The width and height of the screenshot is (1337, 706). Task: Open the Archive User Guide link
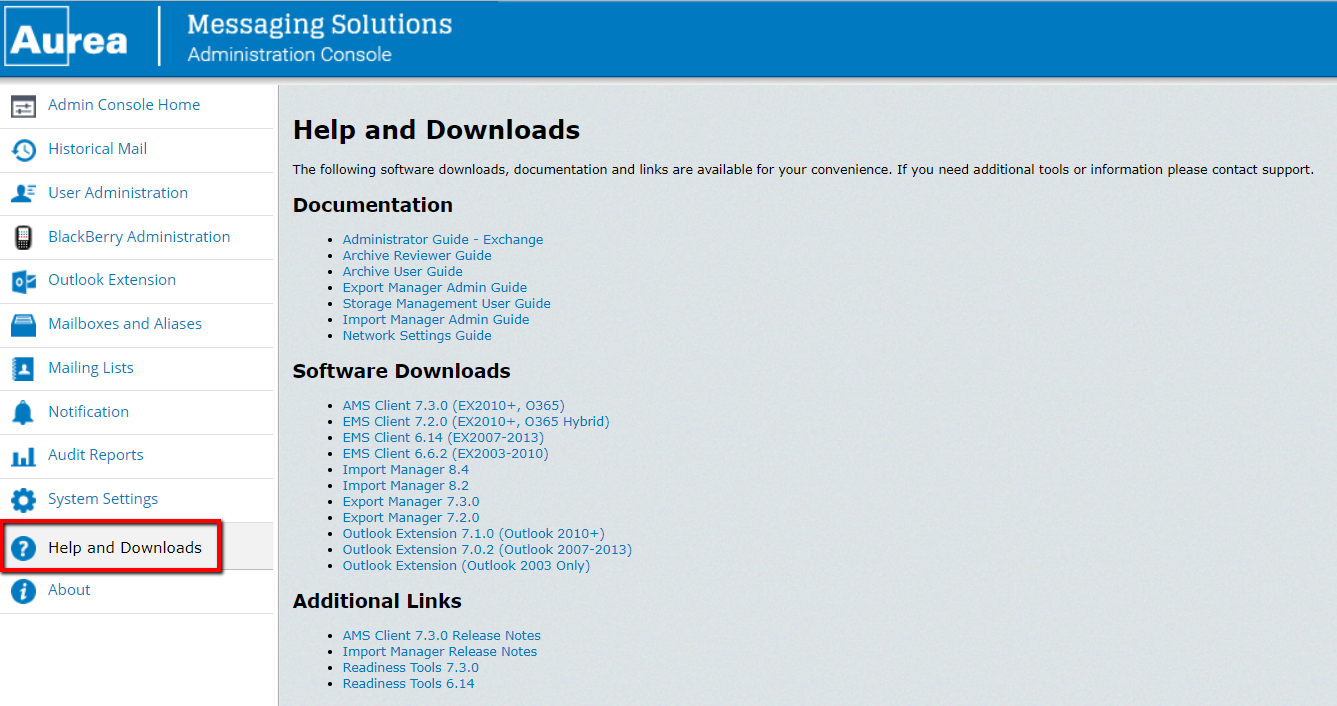point(403,272)
